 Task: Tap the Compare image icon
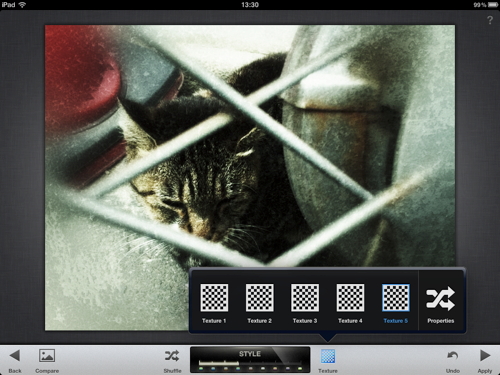click(47, 356)
